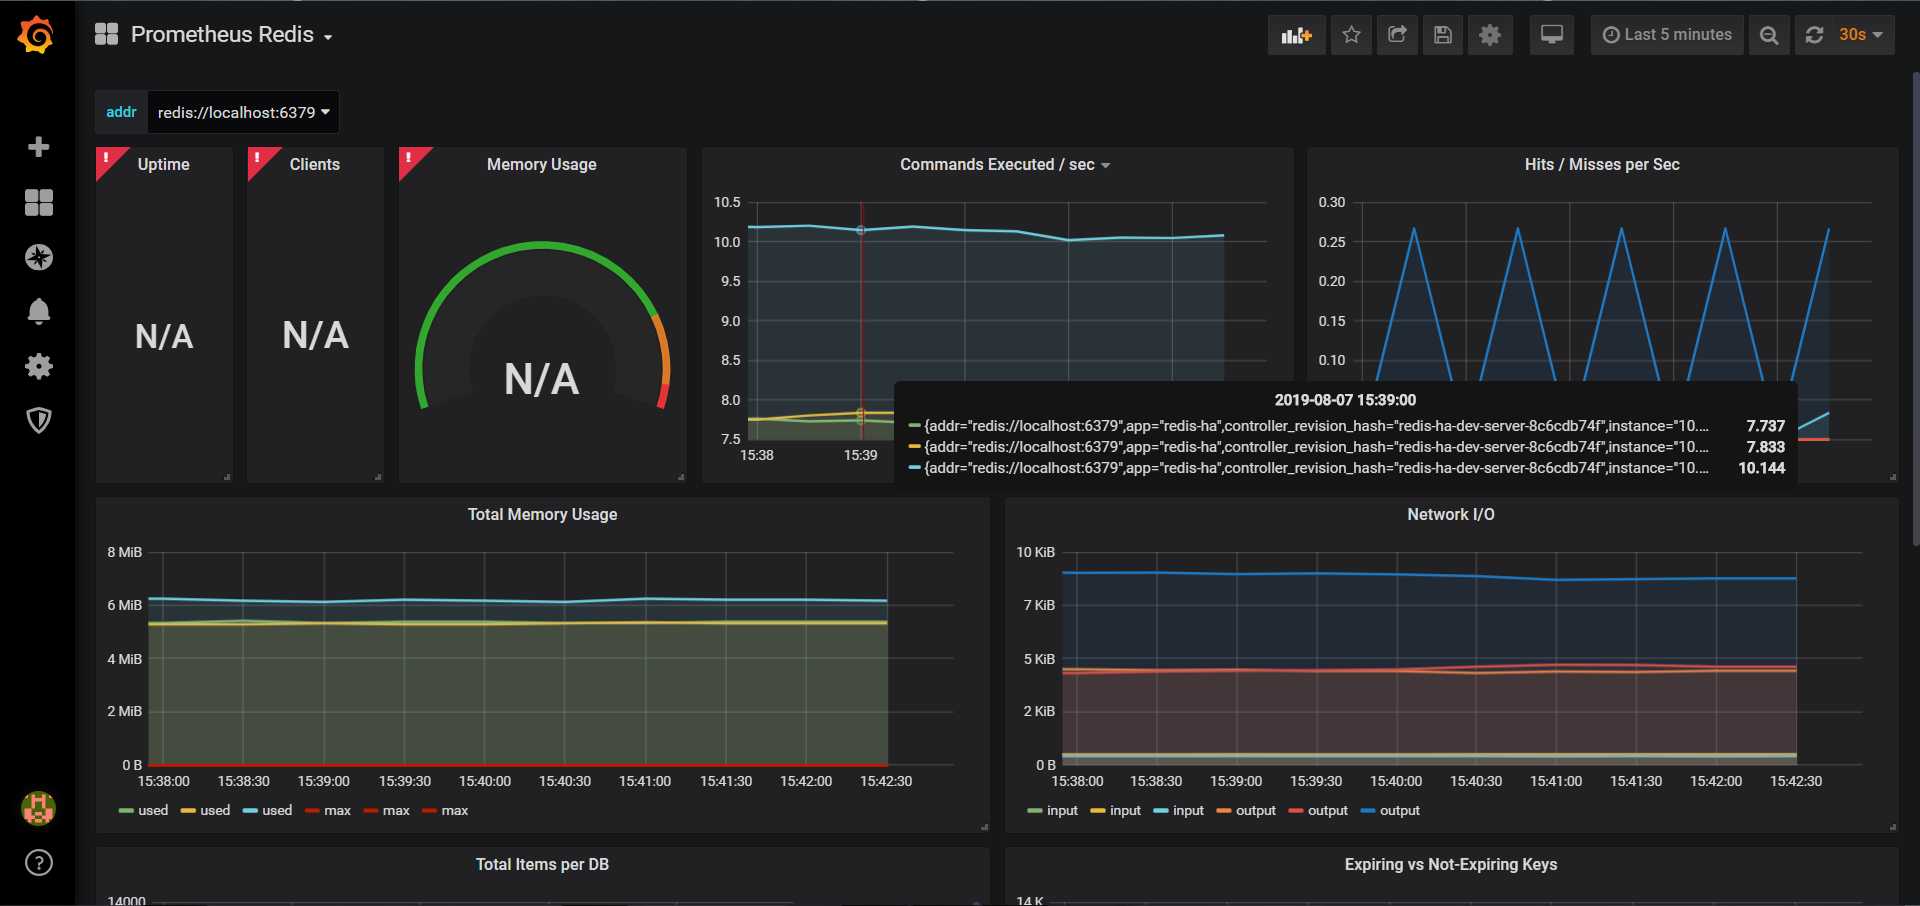Open the Total Items per DB panel title
This screenshot has width=1920, height=906.
[542, 864]
